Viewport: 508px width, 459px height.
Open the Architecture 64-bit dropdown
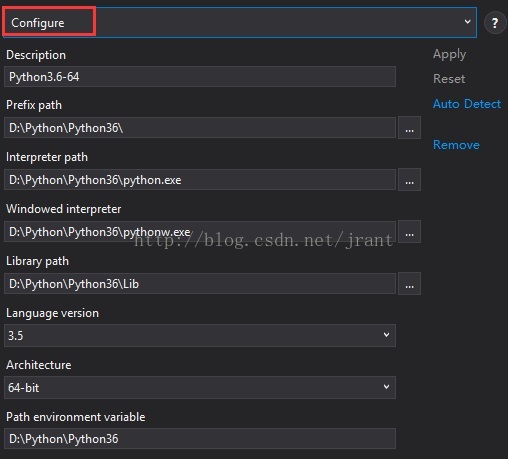(200, 387)
